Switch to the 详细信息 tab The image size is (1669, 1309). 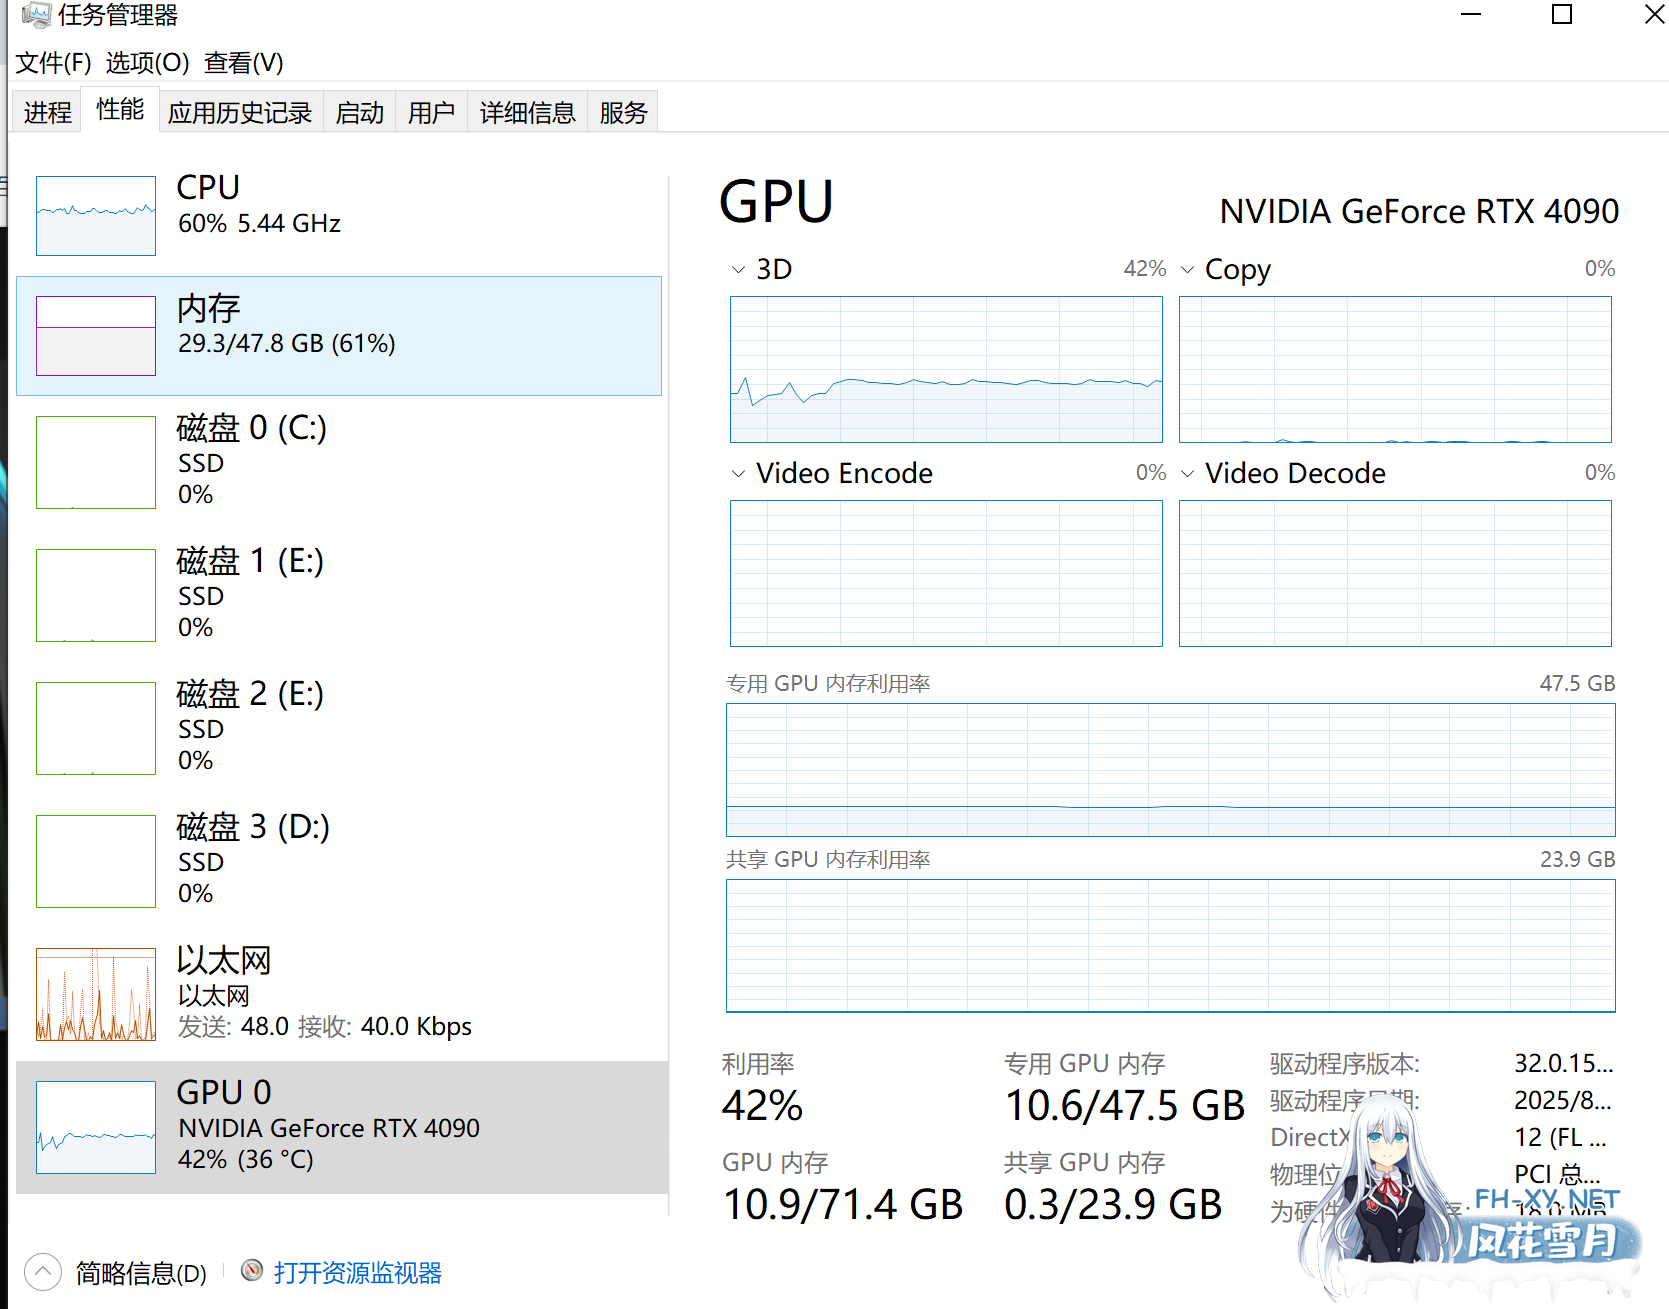[x=526, y=111]
